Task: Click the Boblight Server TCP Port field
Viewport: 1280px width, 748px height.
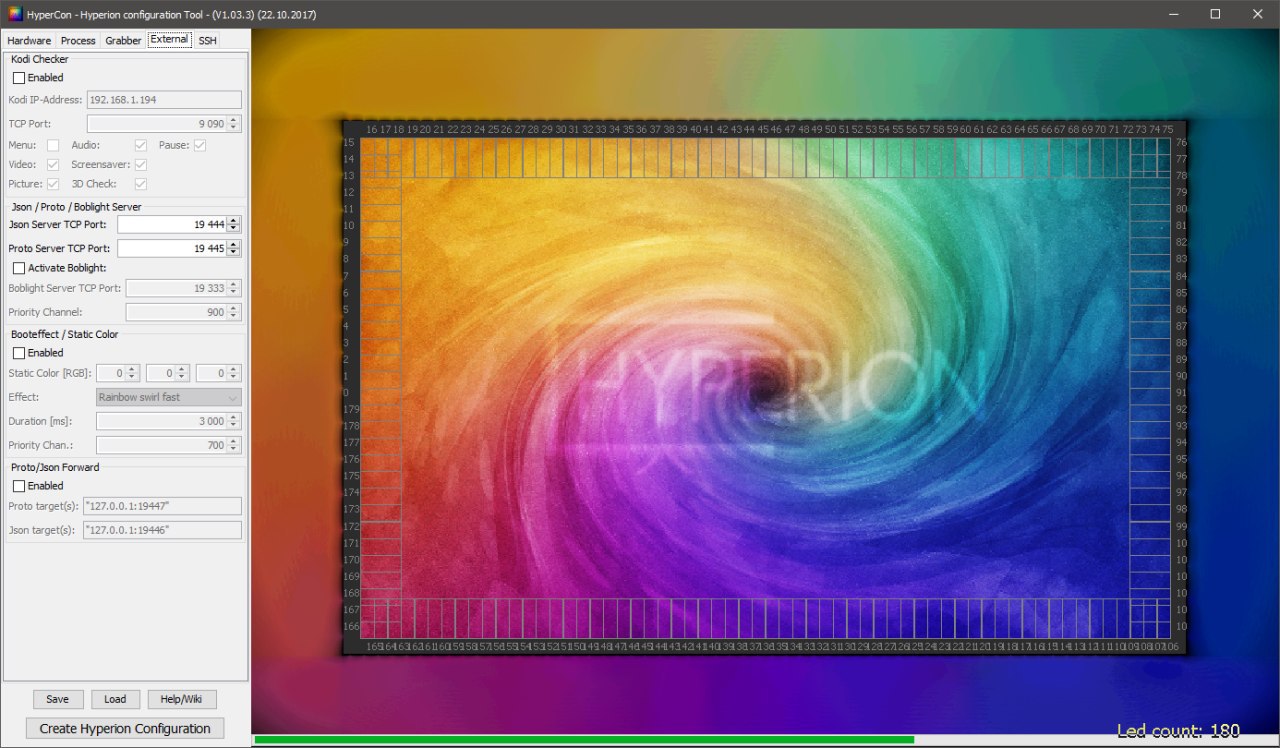Action: [x=176, y=288]
